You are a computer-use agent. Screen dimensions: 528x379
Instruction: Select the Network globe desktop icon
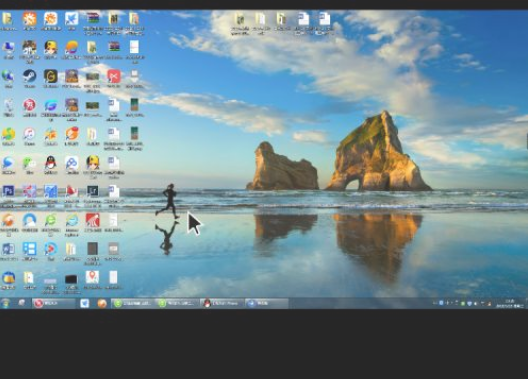click(x=8, y=76)
